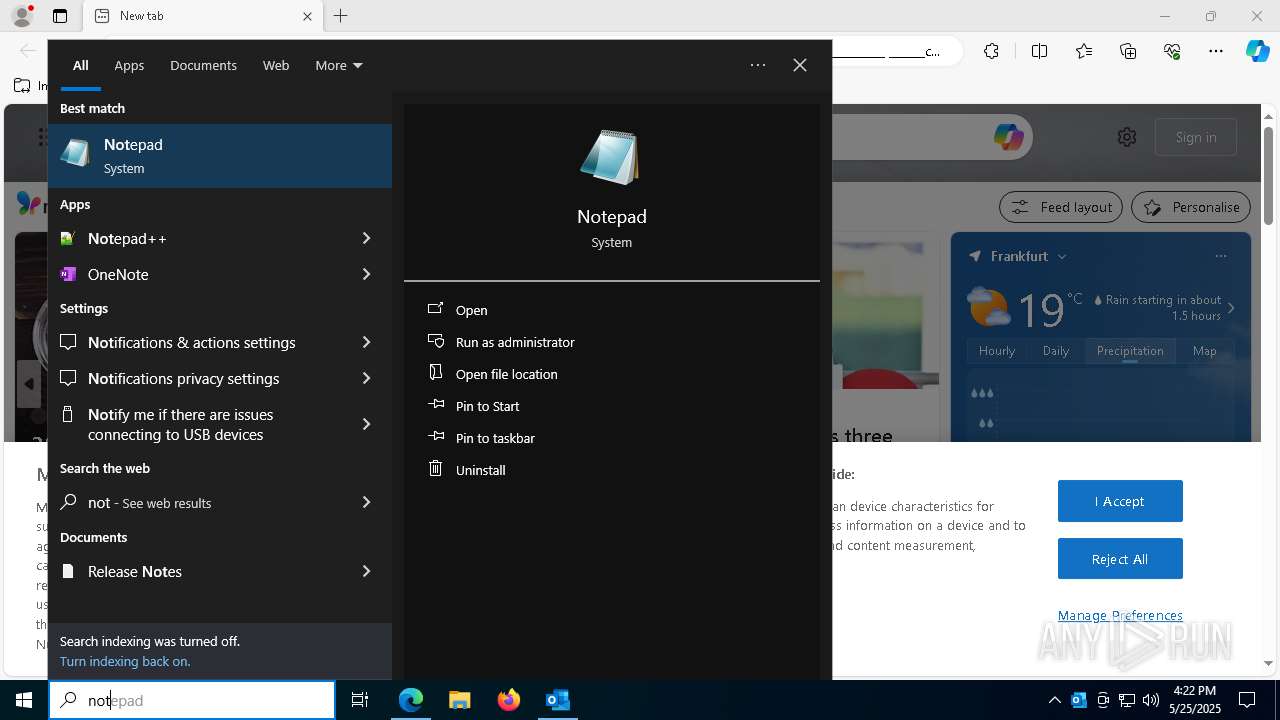1280x720 pixels.
Task: Select the Precipitation weather tab
Action: click(x=1130, y=351)
